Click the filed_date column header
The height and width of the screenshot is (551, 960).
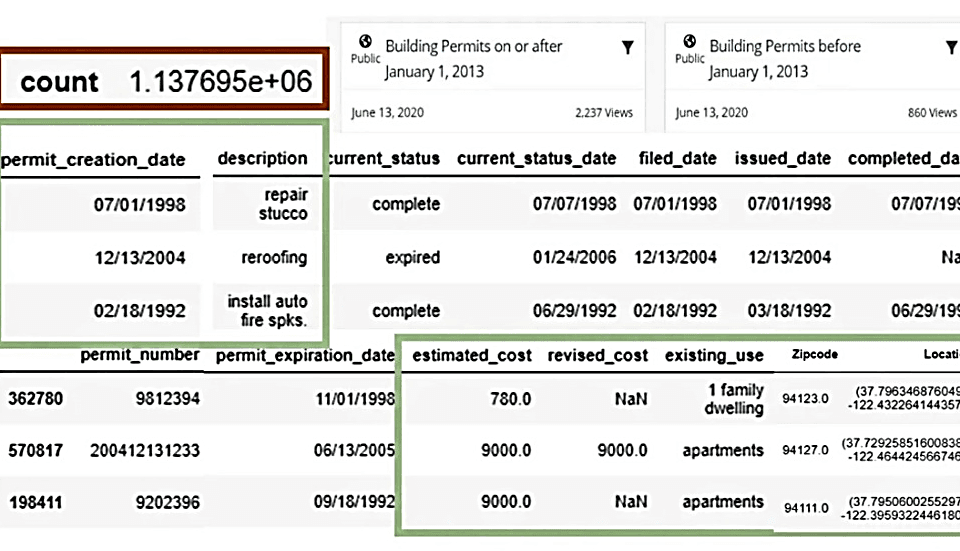click(677, 158)
